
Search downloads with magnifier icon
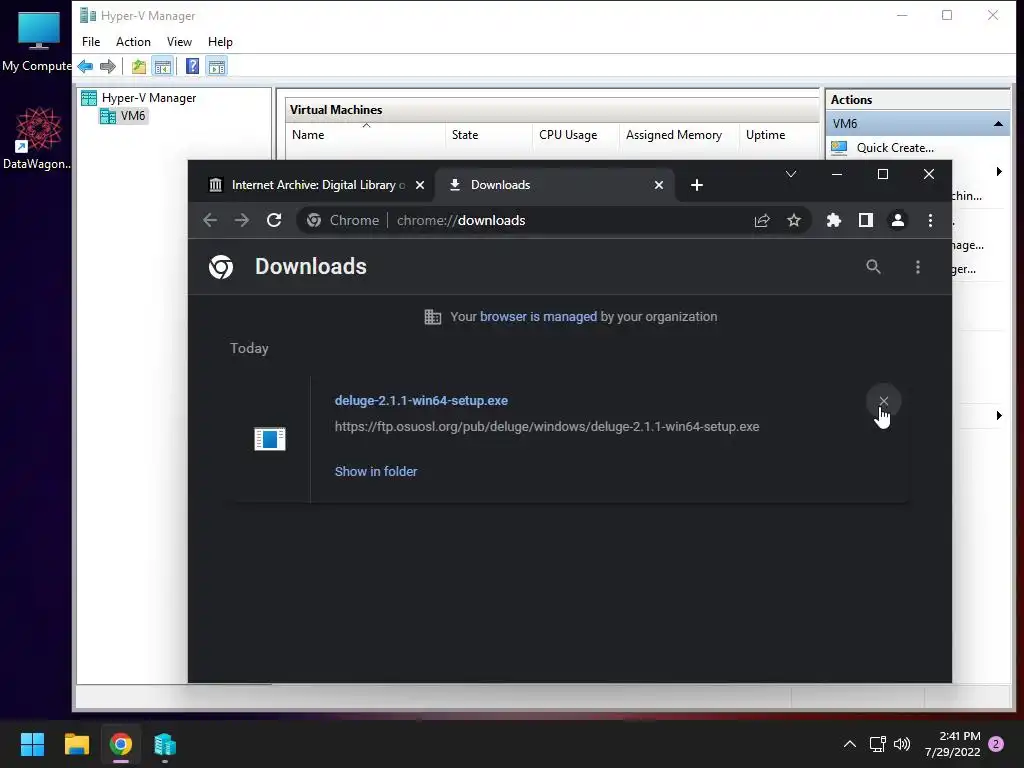[x=873, y=267]
